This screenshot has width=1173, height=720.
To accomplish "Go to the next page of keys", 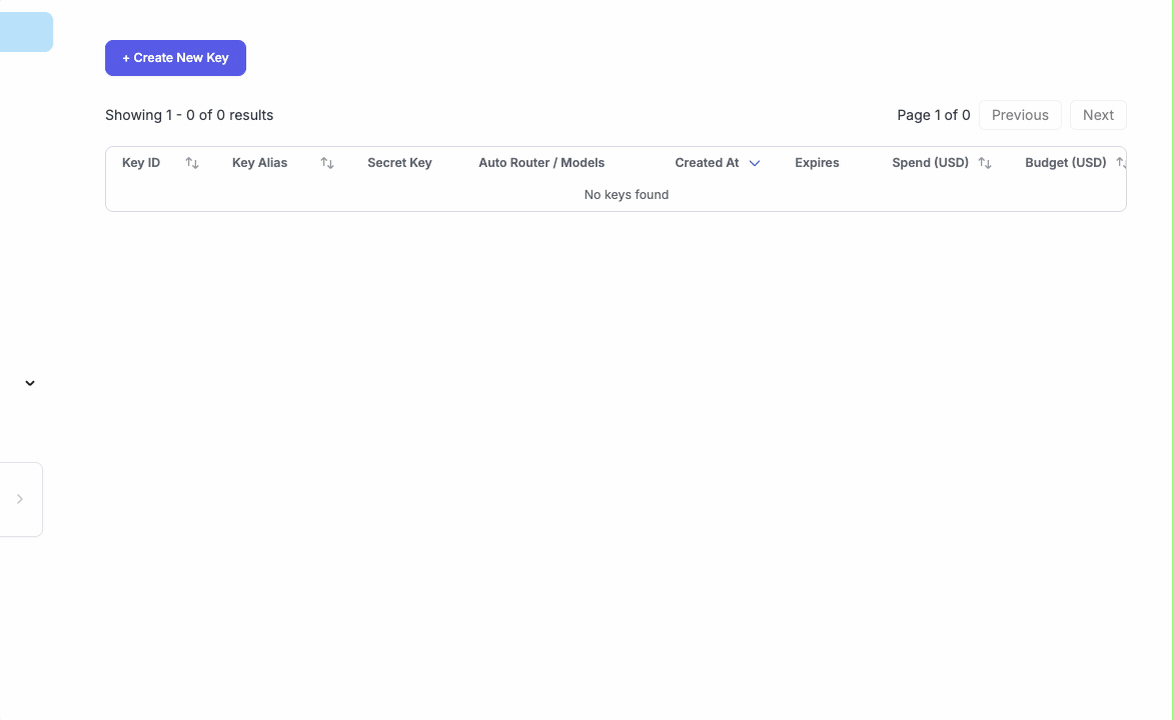I will [x=1098, y=114].
